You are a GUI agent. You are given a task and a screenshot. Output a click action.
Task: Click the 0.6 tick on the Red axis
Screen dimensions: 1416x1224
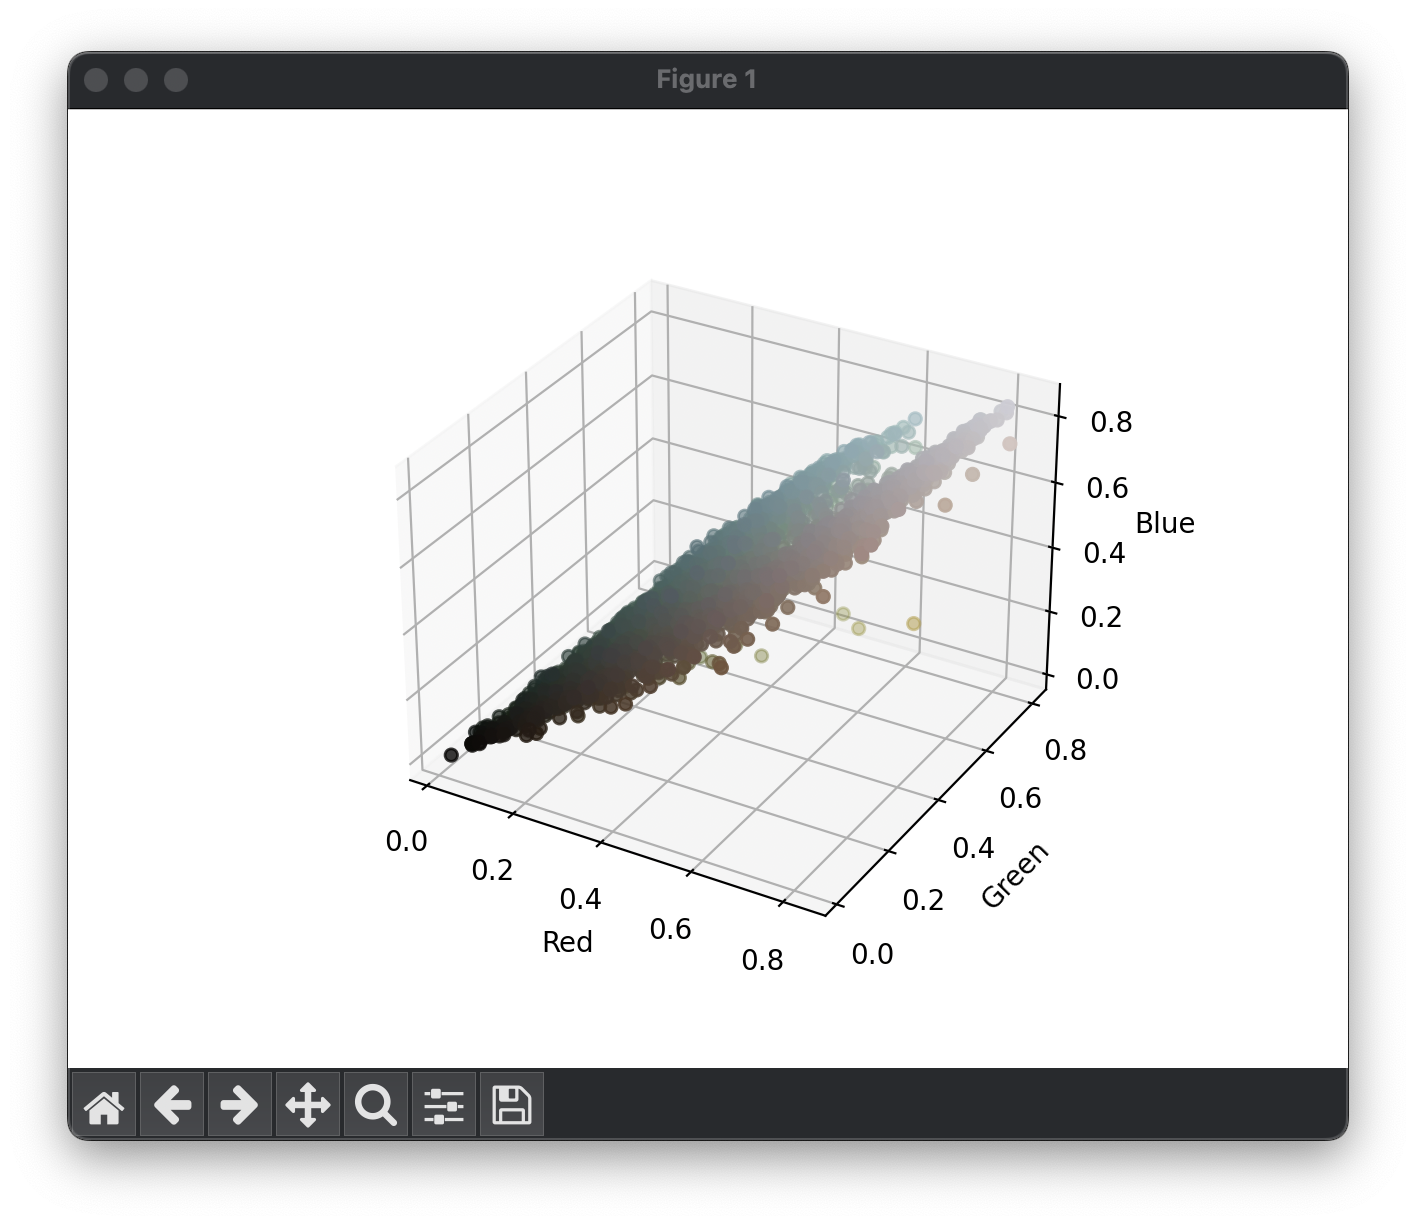click(x=670, y=929)
